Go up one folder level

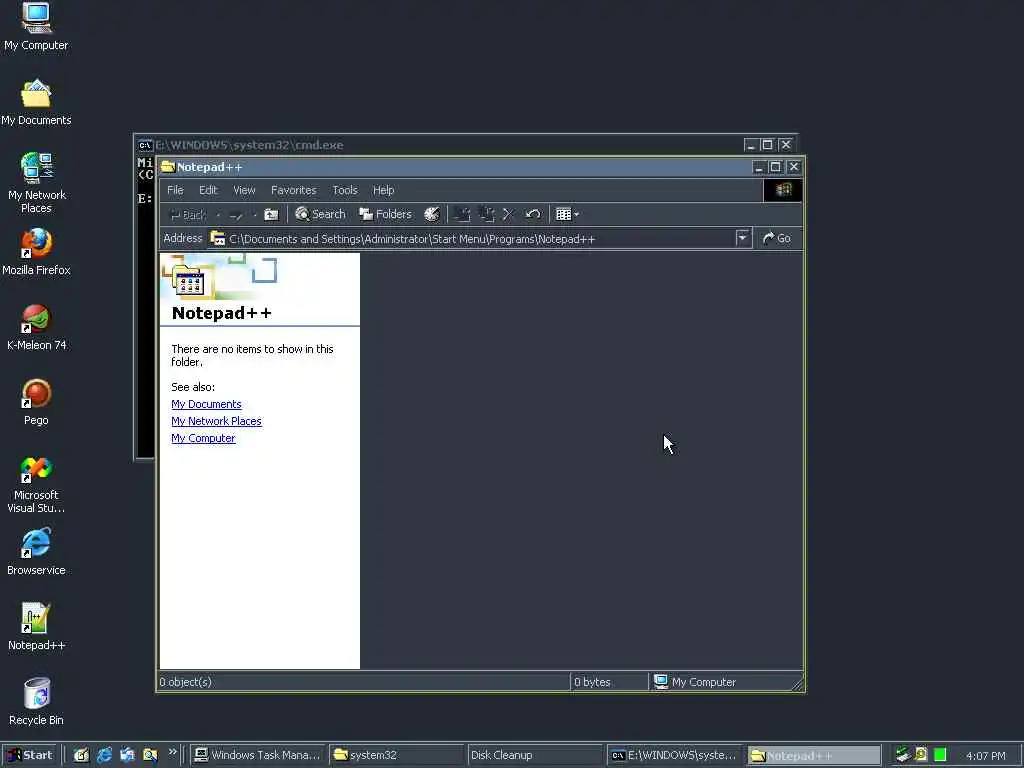271,214
